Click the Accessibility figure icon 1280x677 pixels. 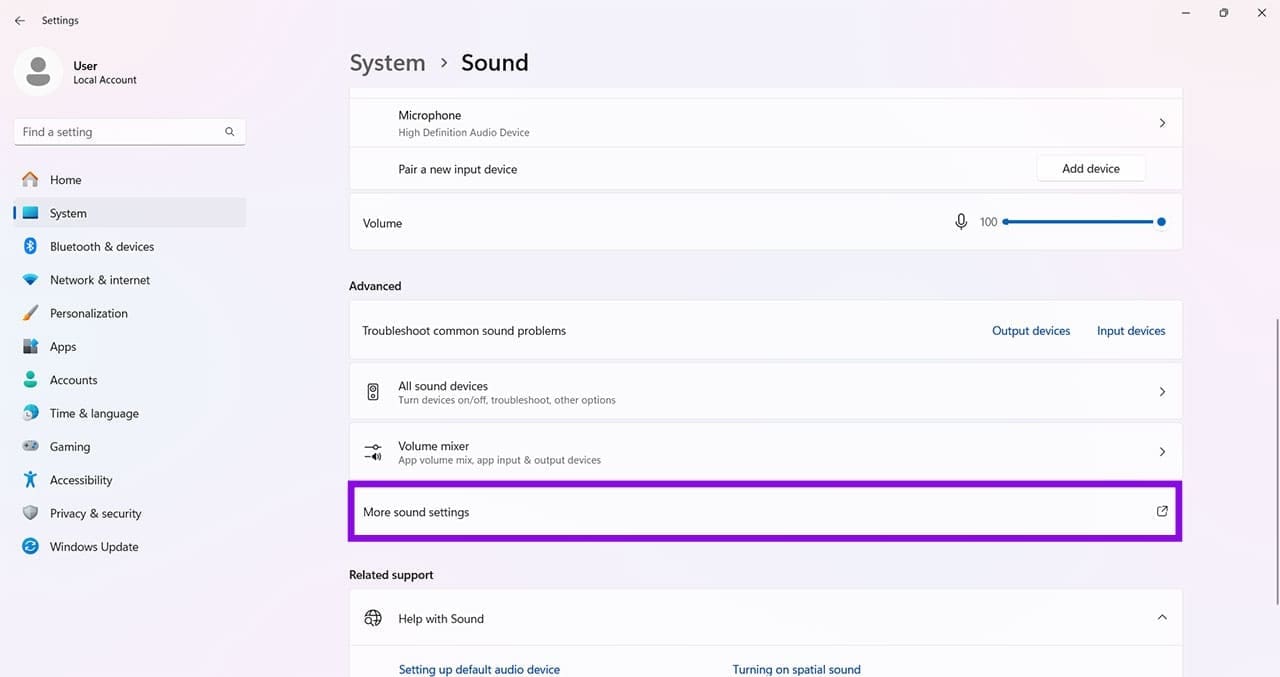(30, 480)
